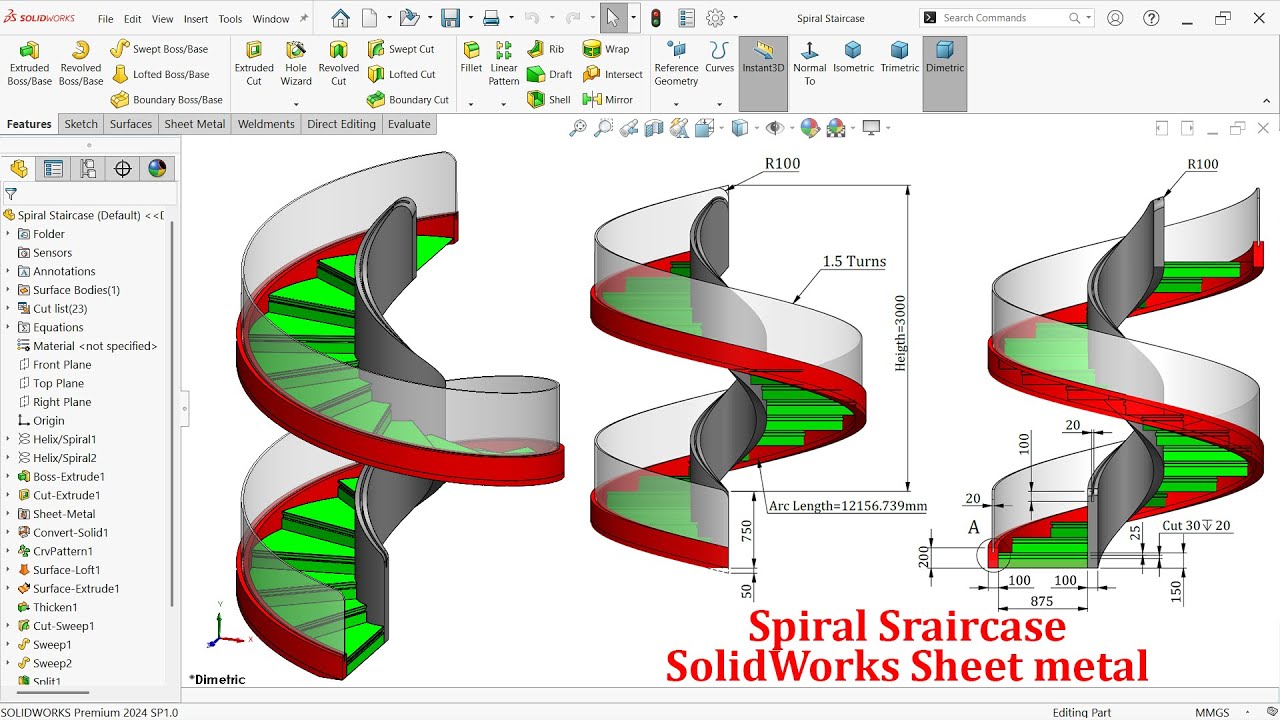Switch to Trimetric view
The image size is (1280, 720).
(899, 58)
